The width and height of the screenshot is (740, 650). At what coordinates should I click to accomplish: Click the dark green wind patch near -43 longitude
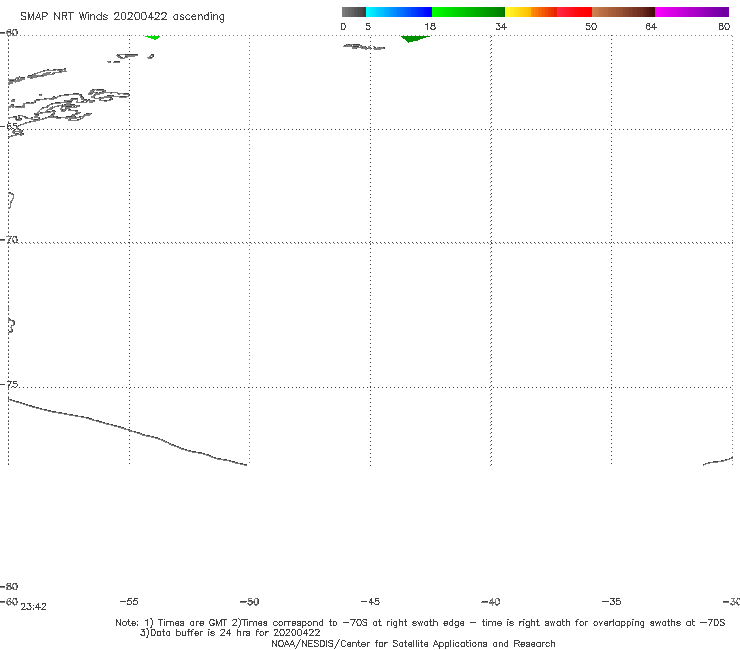click(x=413, y=38)
